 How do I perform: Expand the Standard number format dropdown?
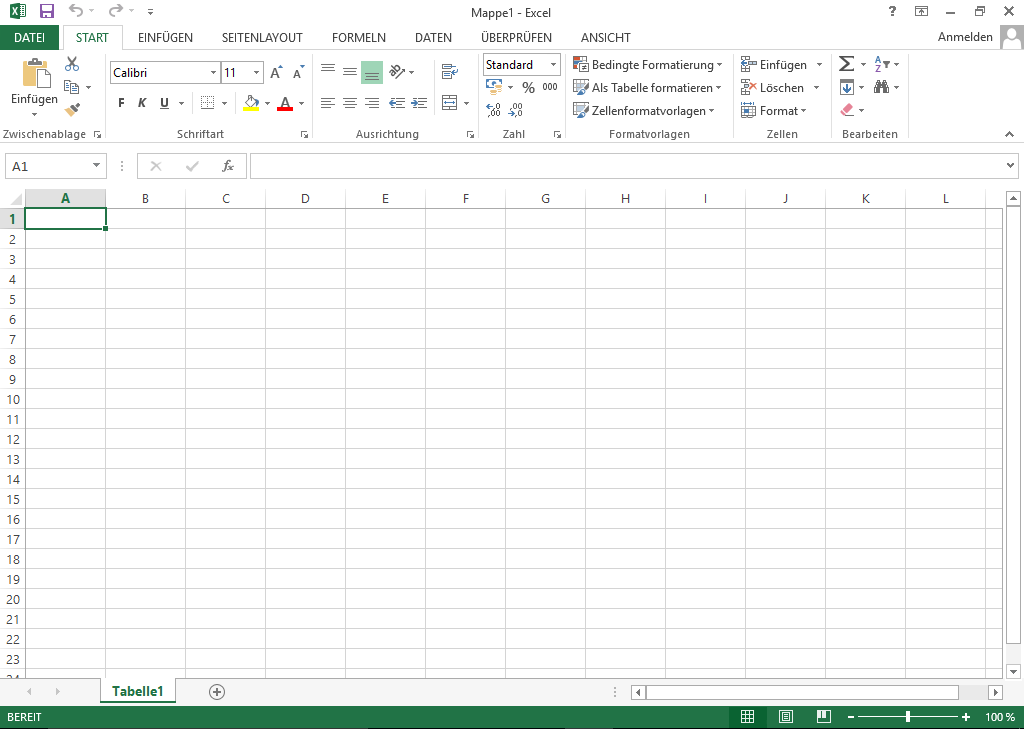click(553, 65)
